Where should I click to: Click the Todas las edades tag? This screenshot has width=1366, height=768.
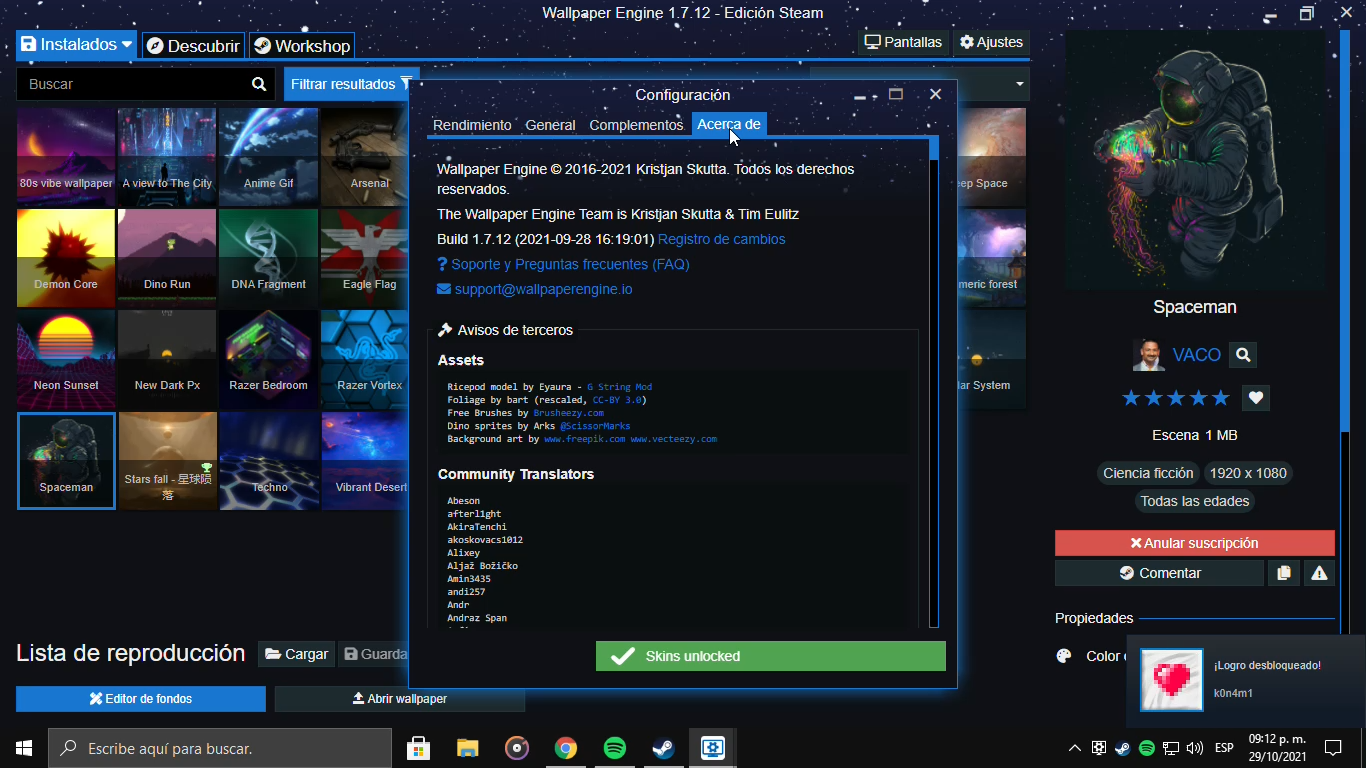pyautogui.click(x=1195, y=501)
